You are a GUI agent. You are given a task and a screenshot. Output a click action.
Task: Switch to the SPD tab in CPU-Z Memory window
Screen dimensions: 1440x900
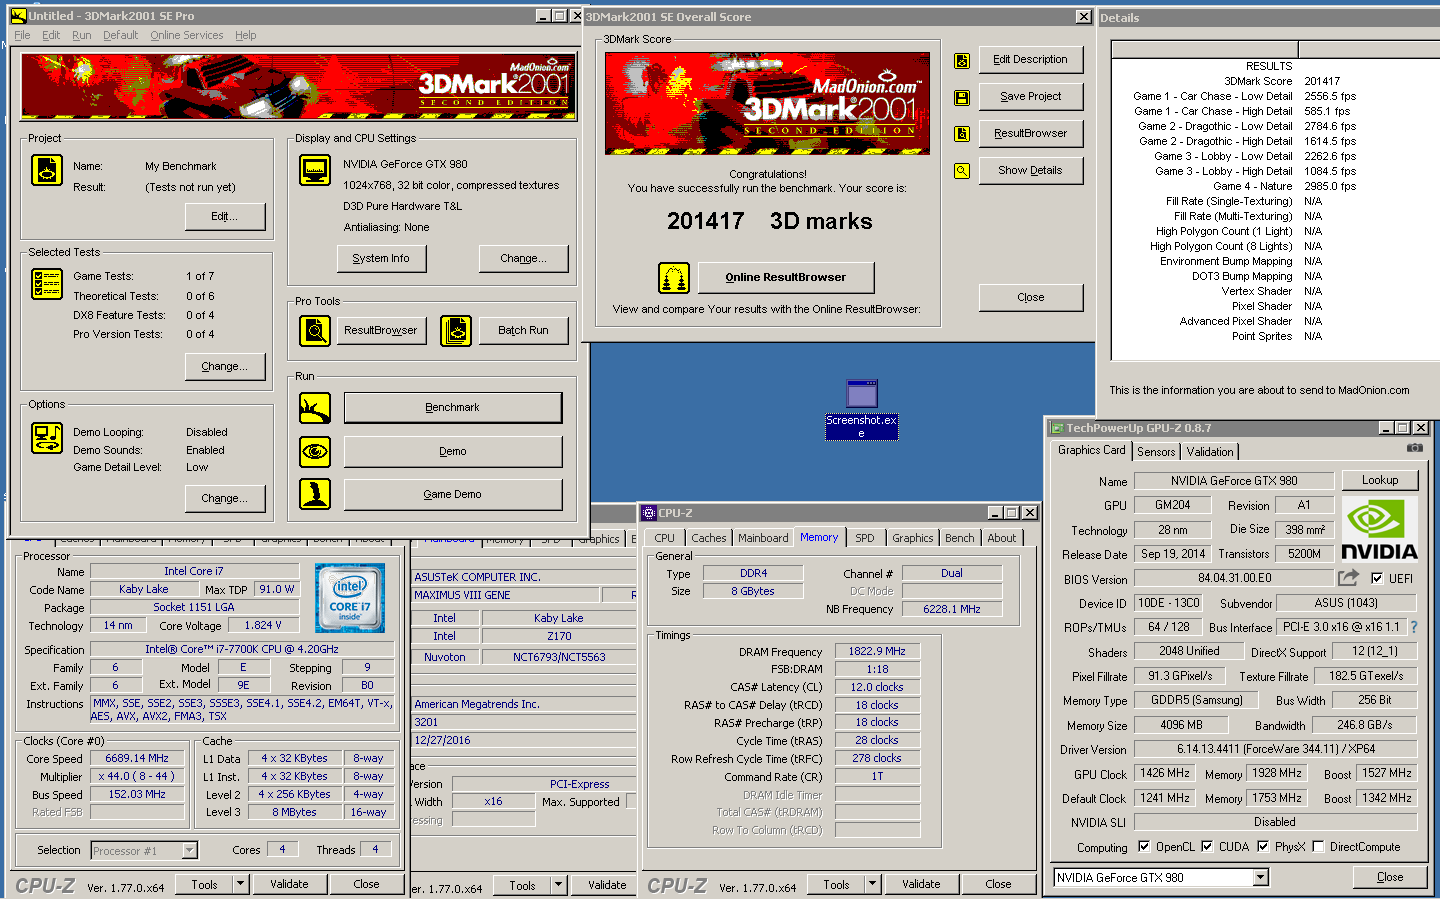(x=865, y=538)
